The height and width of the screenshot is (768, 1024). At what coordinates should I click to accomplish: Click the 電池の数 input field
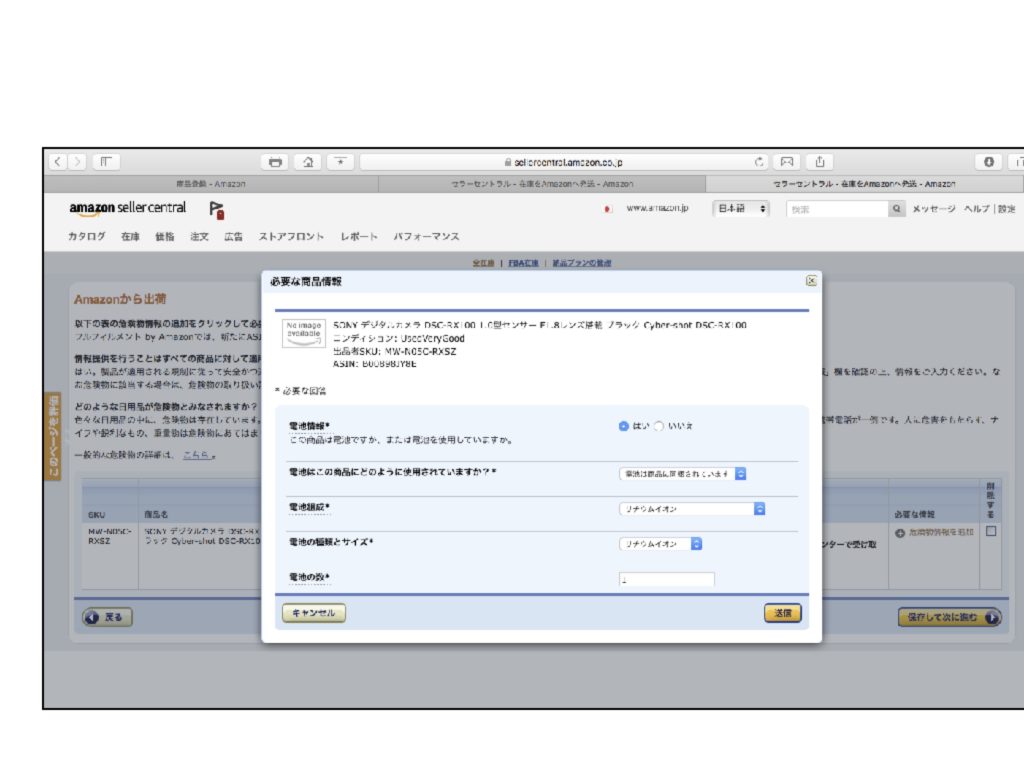coord(666,579)
